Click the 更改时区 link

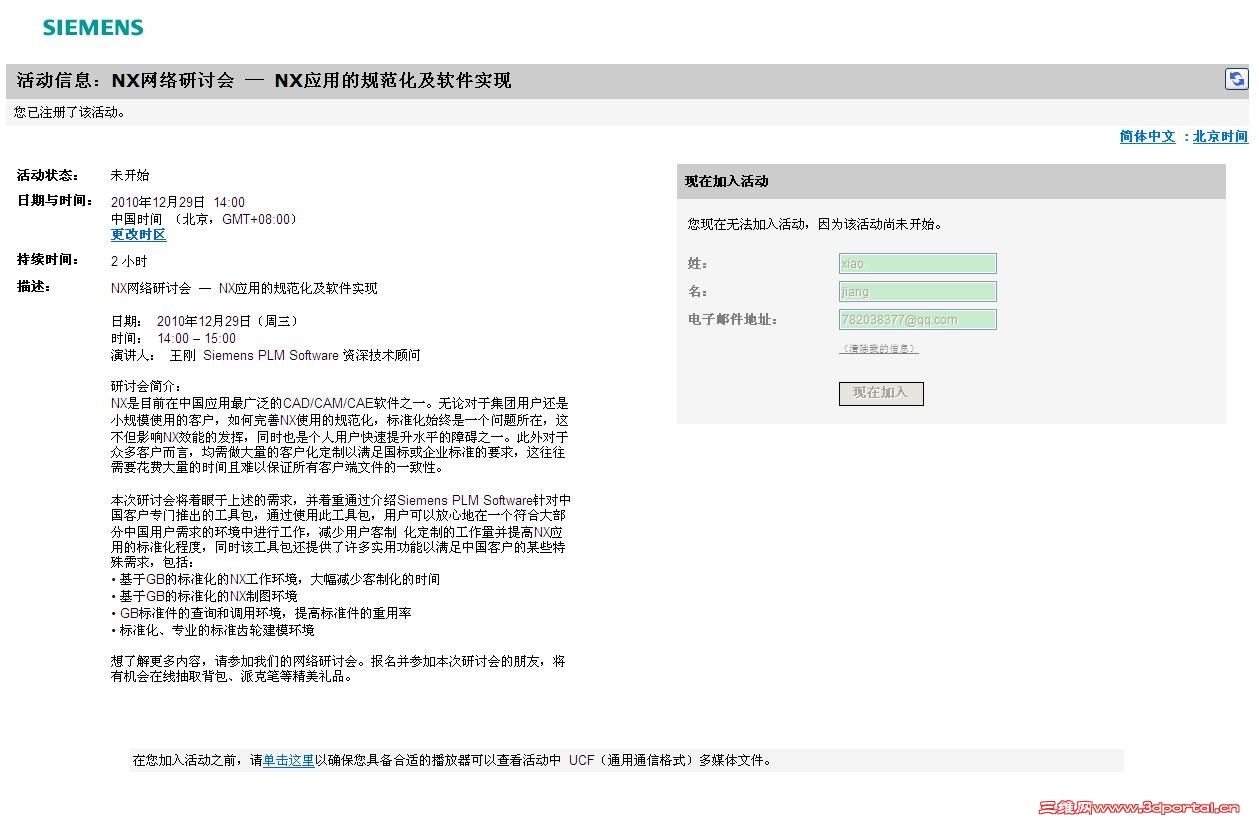(138, 235)
